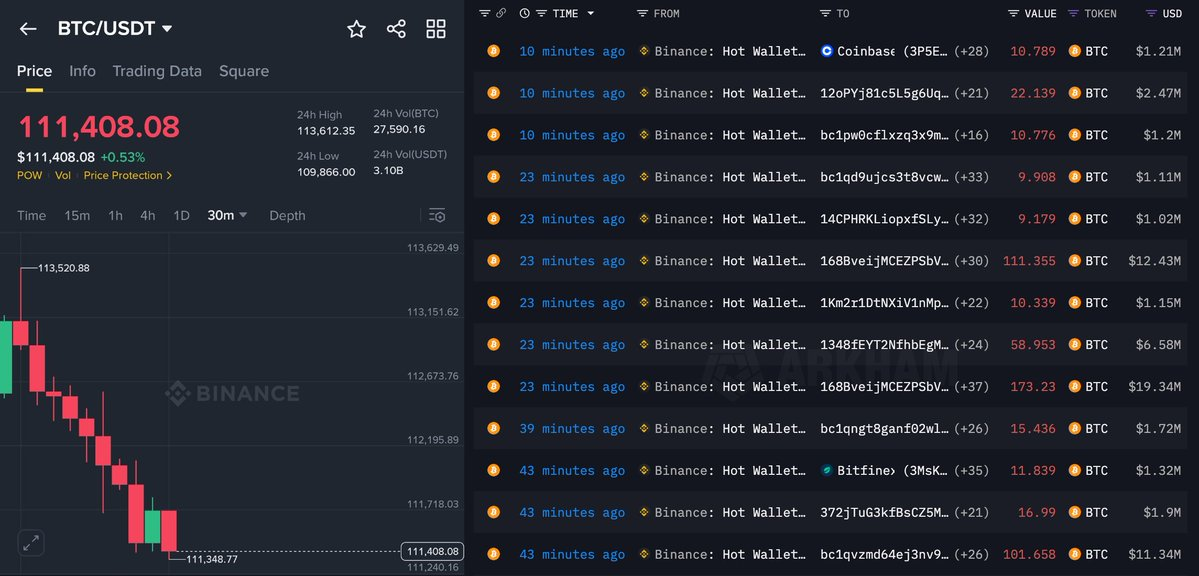
Task: Click the 111,408.08 current price label on chart axis
Action: click(433, 551)
